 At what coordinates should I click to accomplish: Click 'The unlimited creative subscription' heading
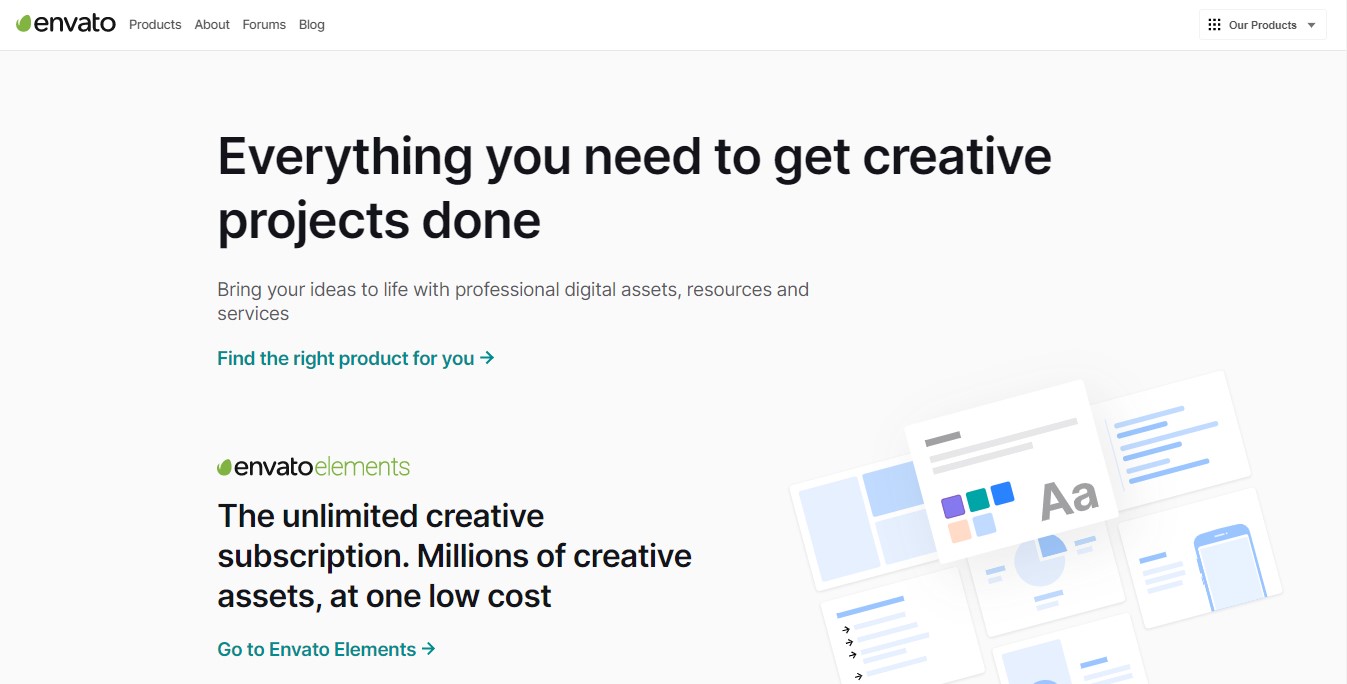(x=455, y=556)
